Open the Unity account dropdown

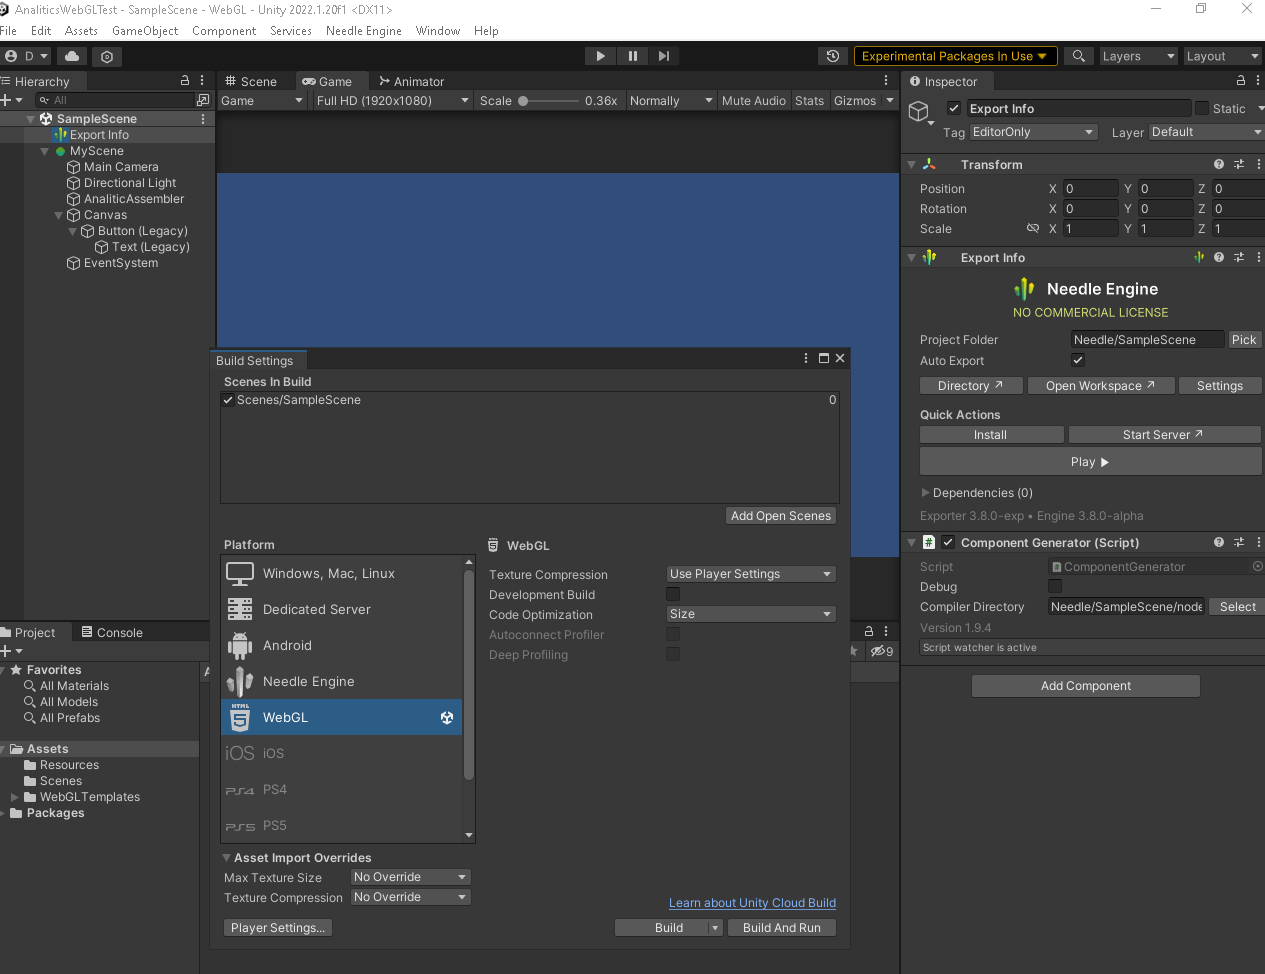pyautogui.click(x=25, y=56)
